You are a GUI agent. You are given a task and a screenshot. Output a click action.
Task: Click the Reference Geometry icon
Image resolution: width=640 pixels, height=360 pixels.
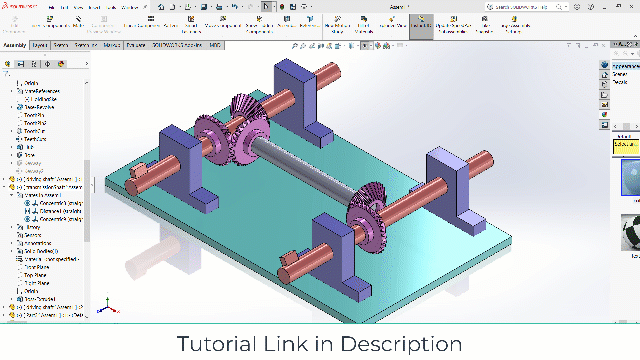click(x=310, y=19)
